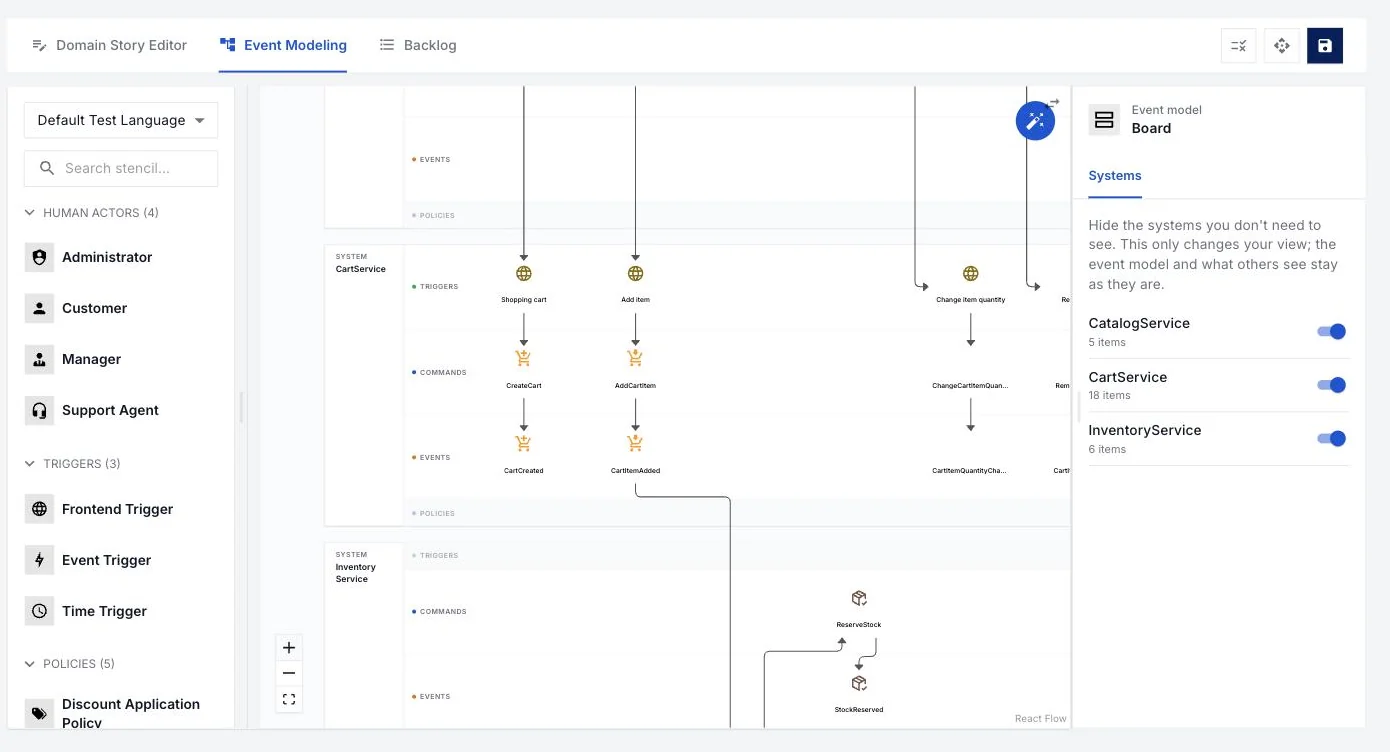The width and height of the screenshot is (1390, 752).
Task: Click the CartItemQuantityCha... event label
Action: (970, 470)
